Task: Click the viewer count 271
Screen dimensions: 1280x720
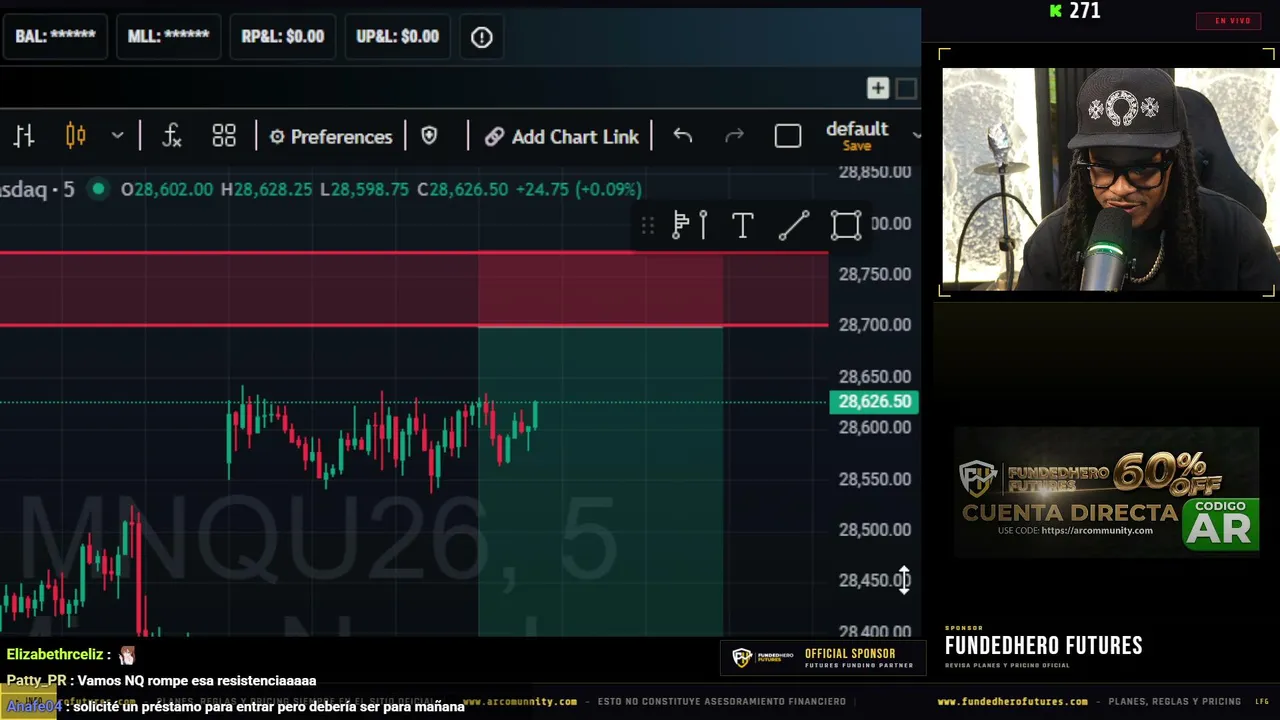Action: coord(1085,11)
